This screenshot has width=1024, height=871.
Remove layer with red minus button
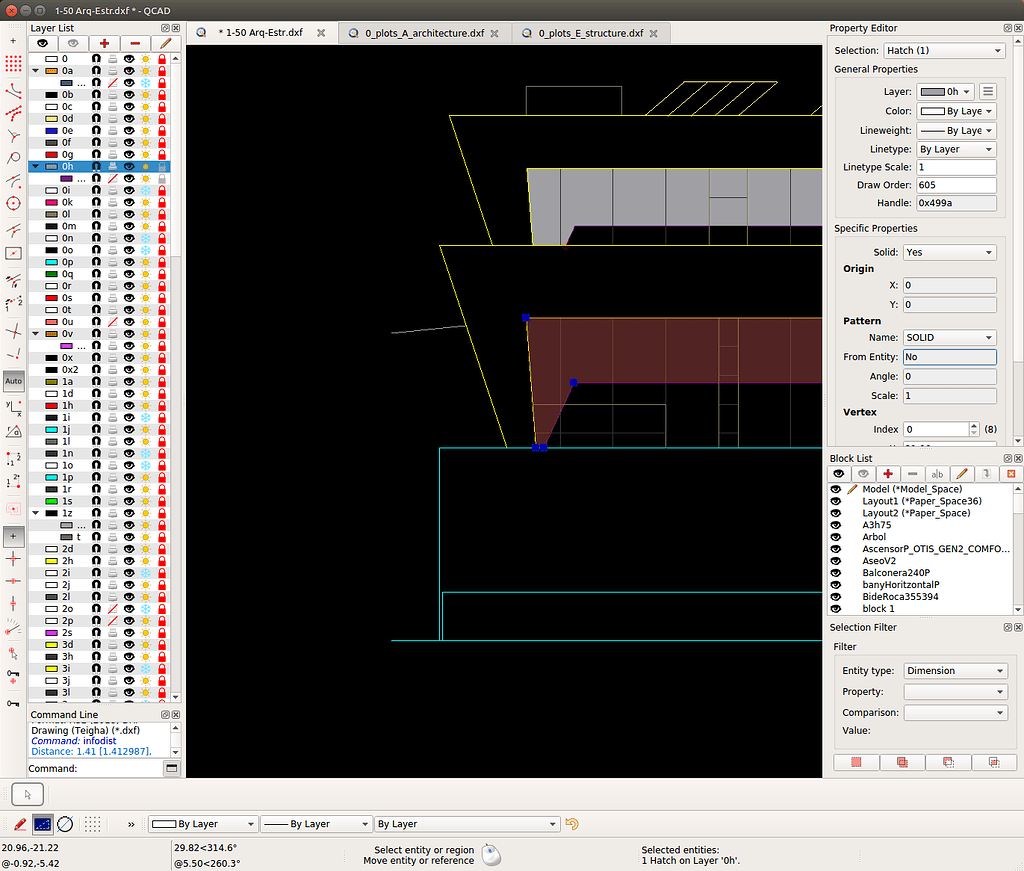(135, 43)
